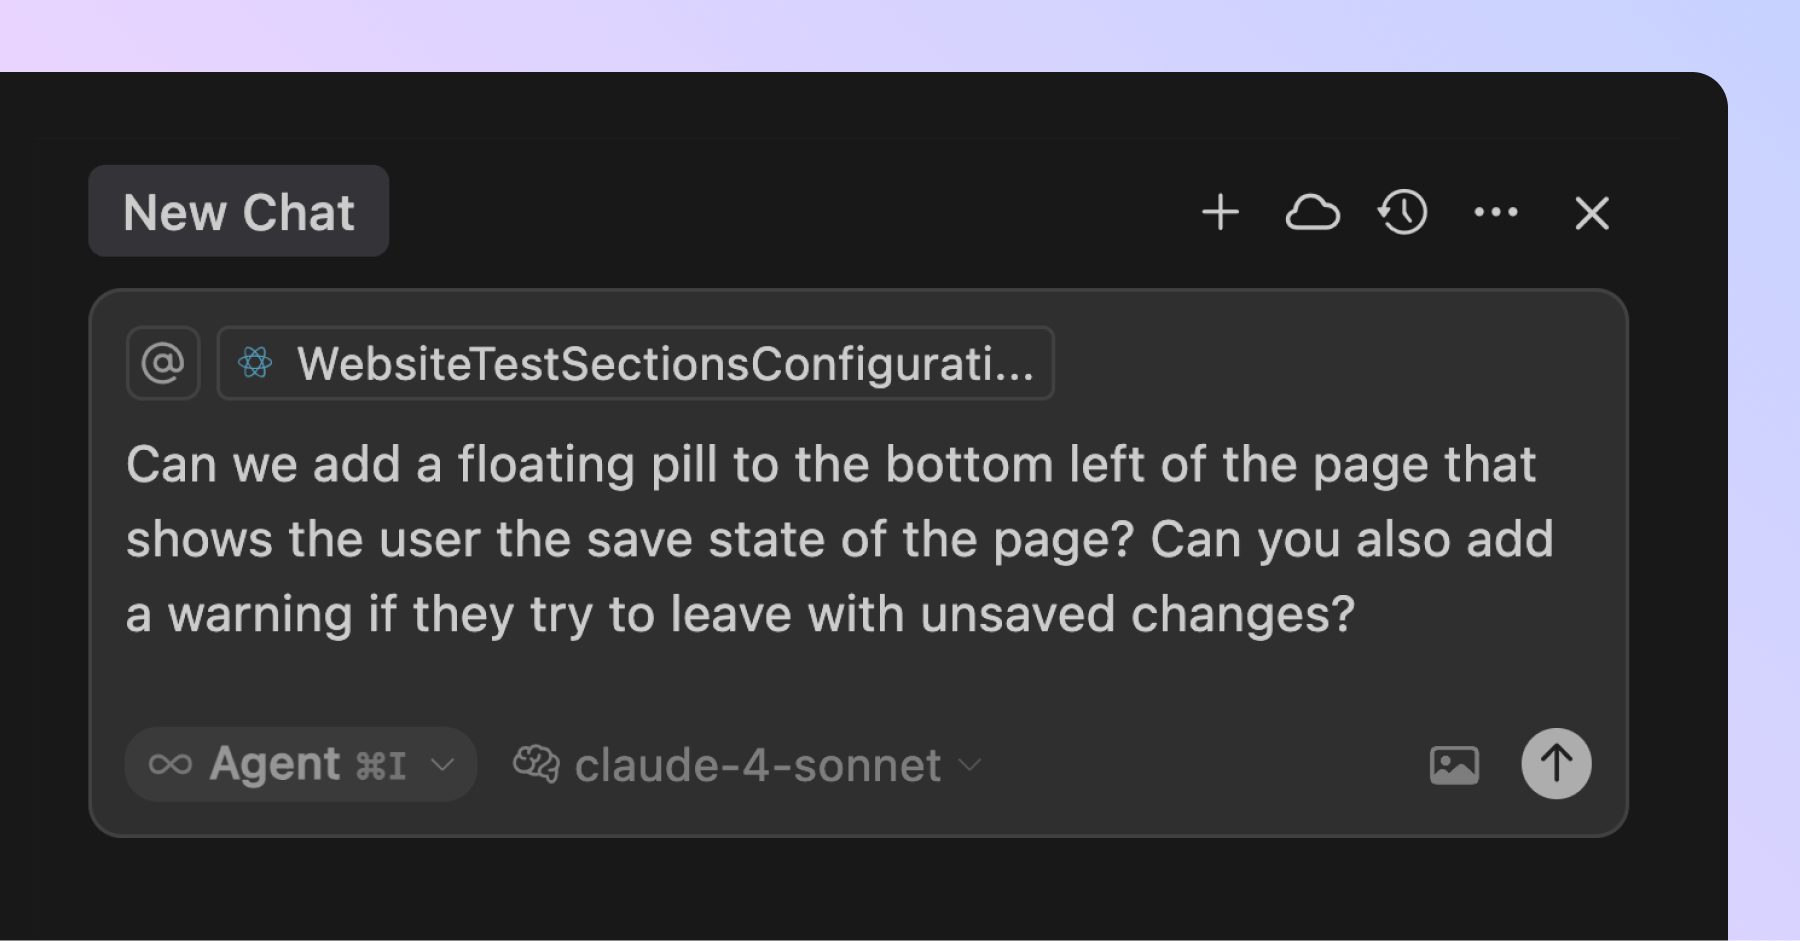
Task: Close the chat panel with X
Action: (x=1591, y=213)
